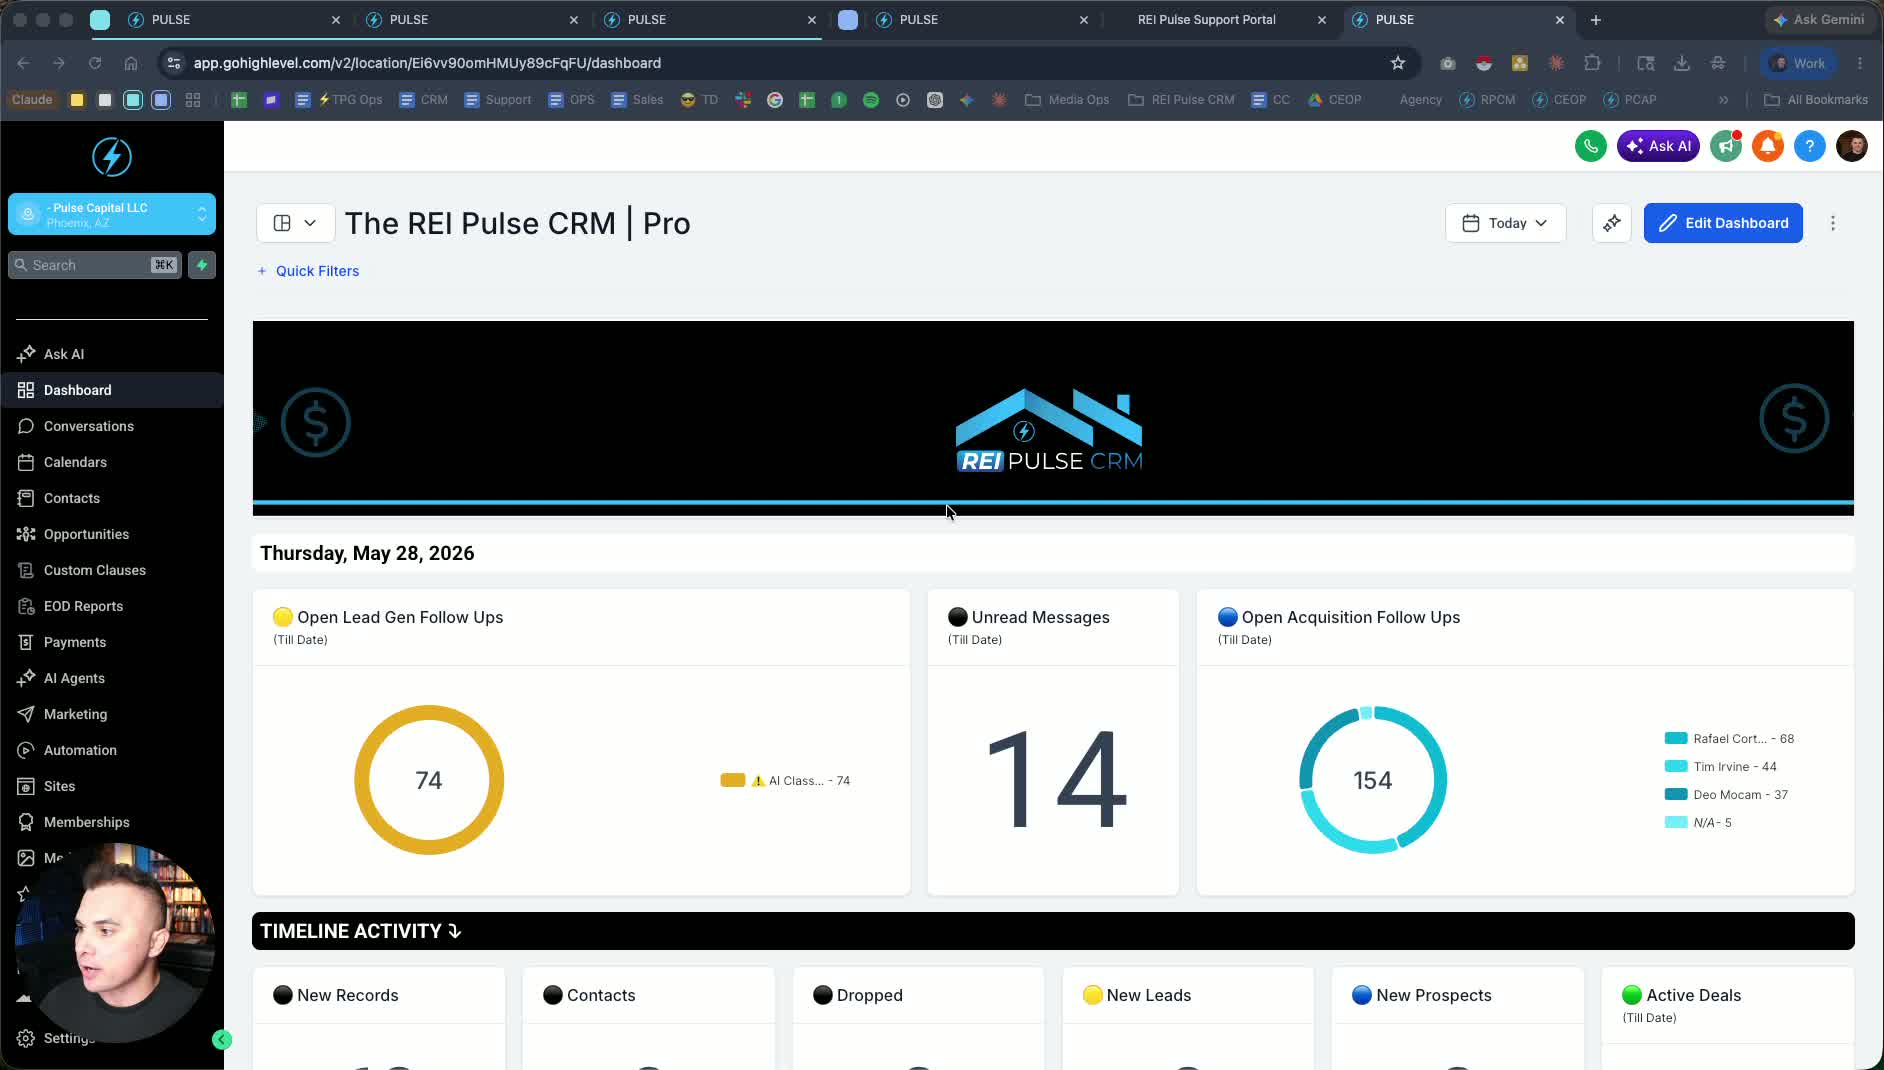Click the Rafael Cort... legend swatch

click(1676, 739)
